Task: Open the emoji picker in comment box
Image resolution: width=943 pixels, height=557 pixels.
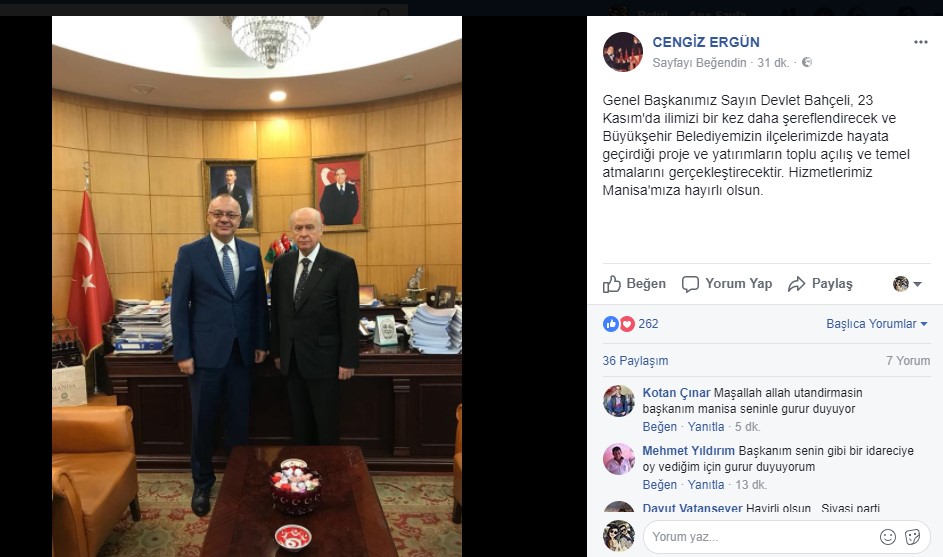Action: point(888,537)
